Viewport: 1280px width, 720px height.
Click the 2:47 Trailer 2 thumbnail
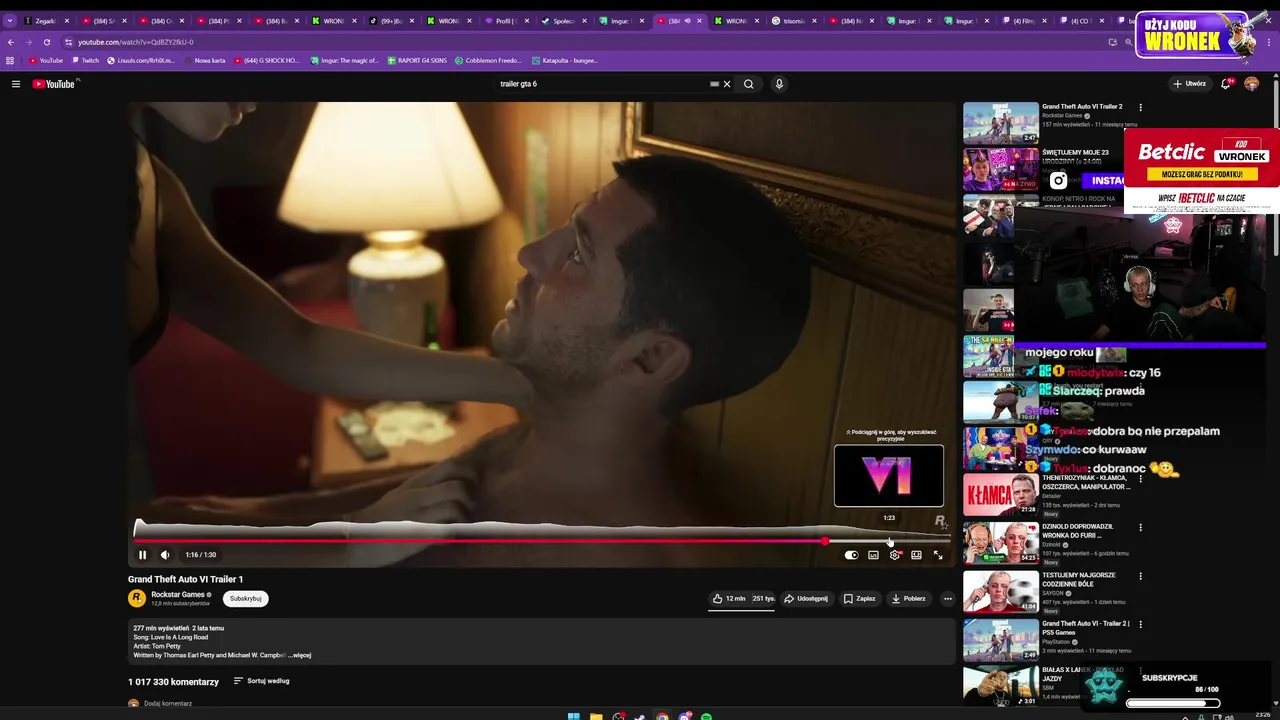click(1001, 123)
